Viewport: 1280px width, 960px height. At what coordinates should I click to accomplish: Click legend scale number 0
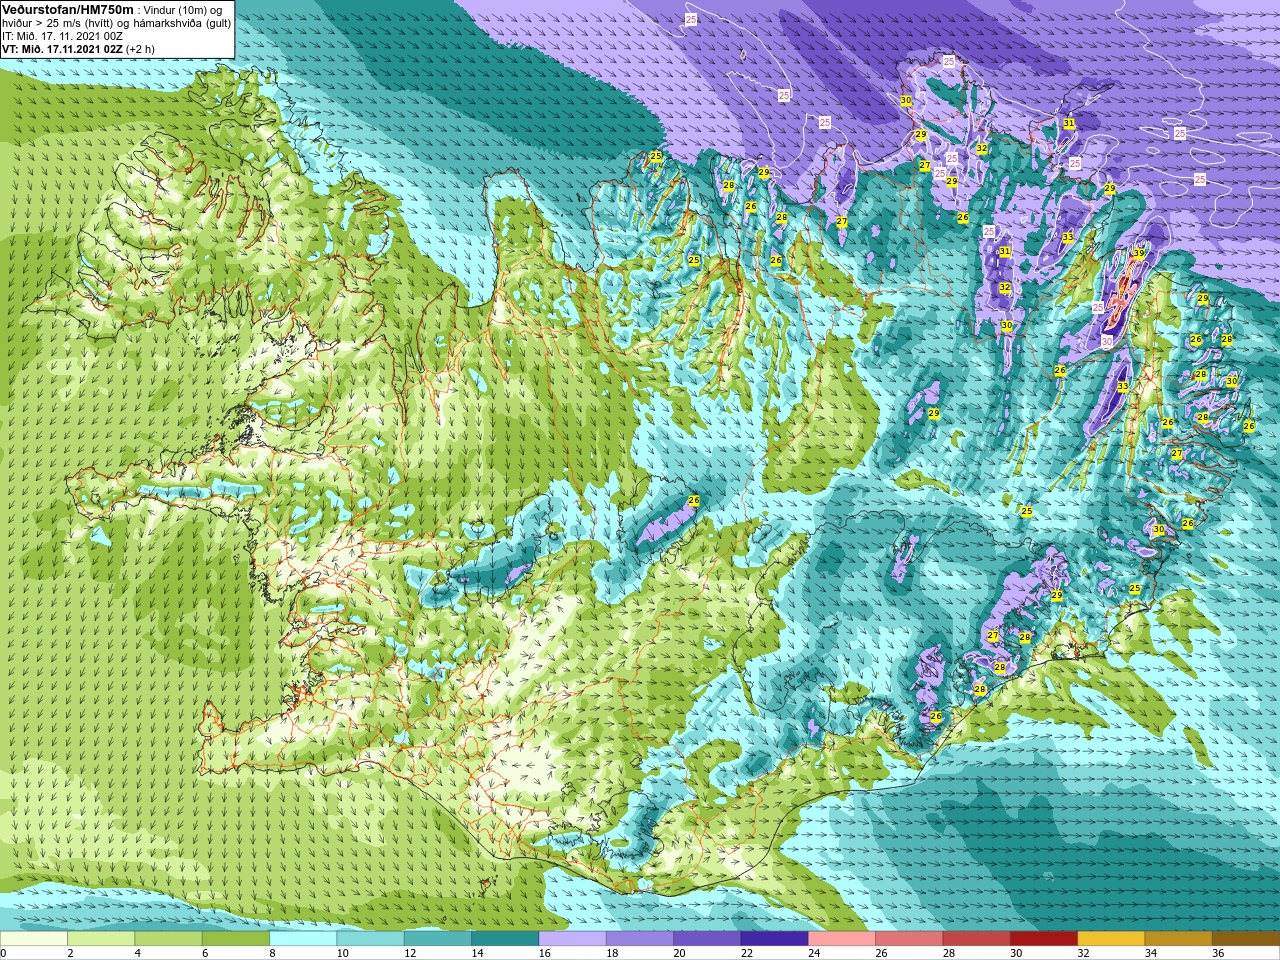tap(4, 953)
